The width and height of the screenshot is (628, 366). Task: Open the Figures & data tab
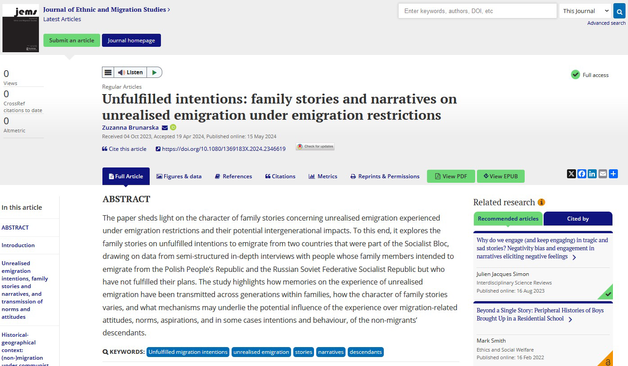179,176
